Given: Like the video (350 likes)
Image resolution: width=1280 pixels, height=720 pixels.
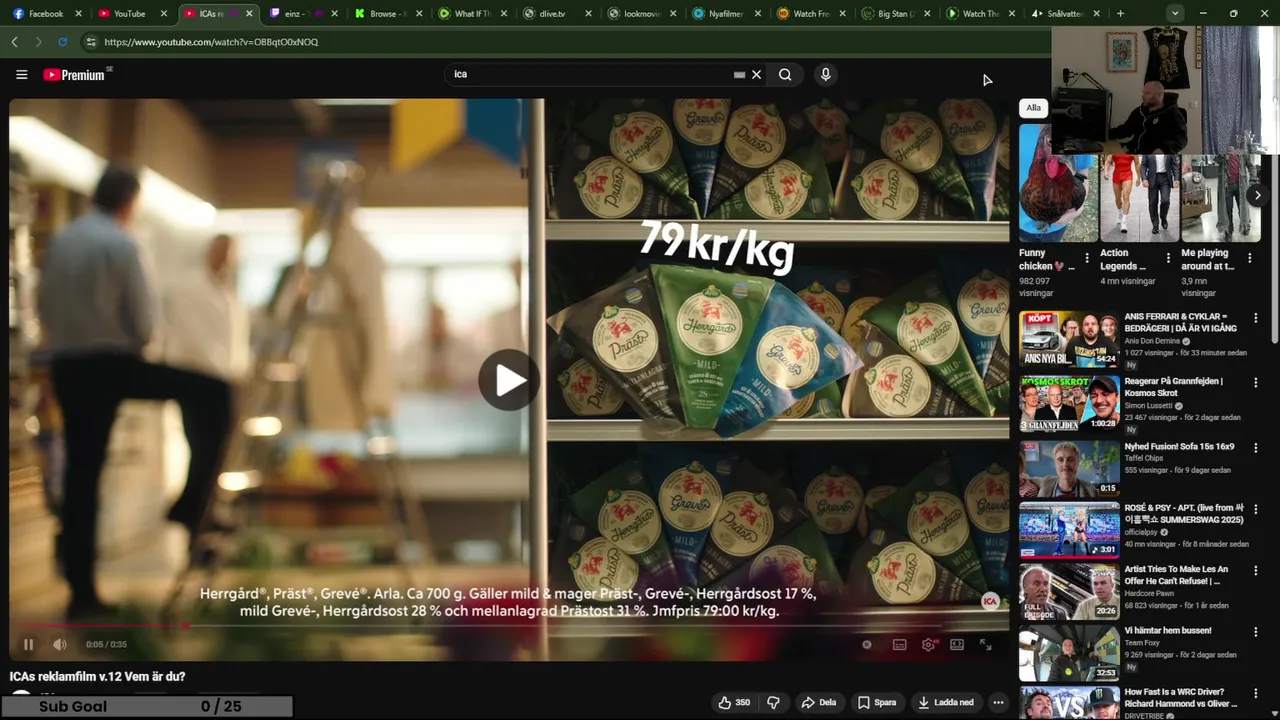Looking at the screenshot, I should point(734,702).
